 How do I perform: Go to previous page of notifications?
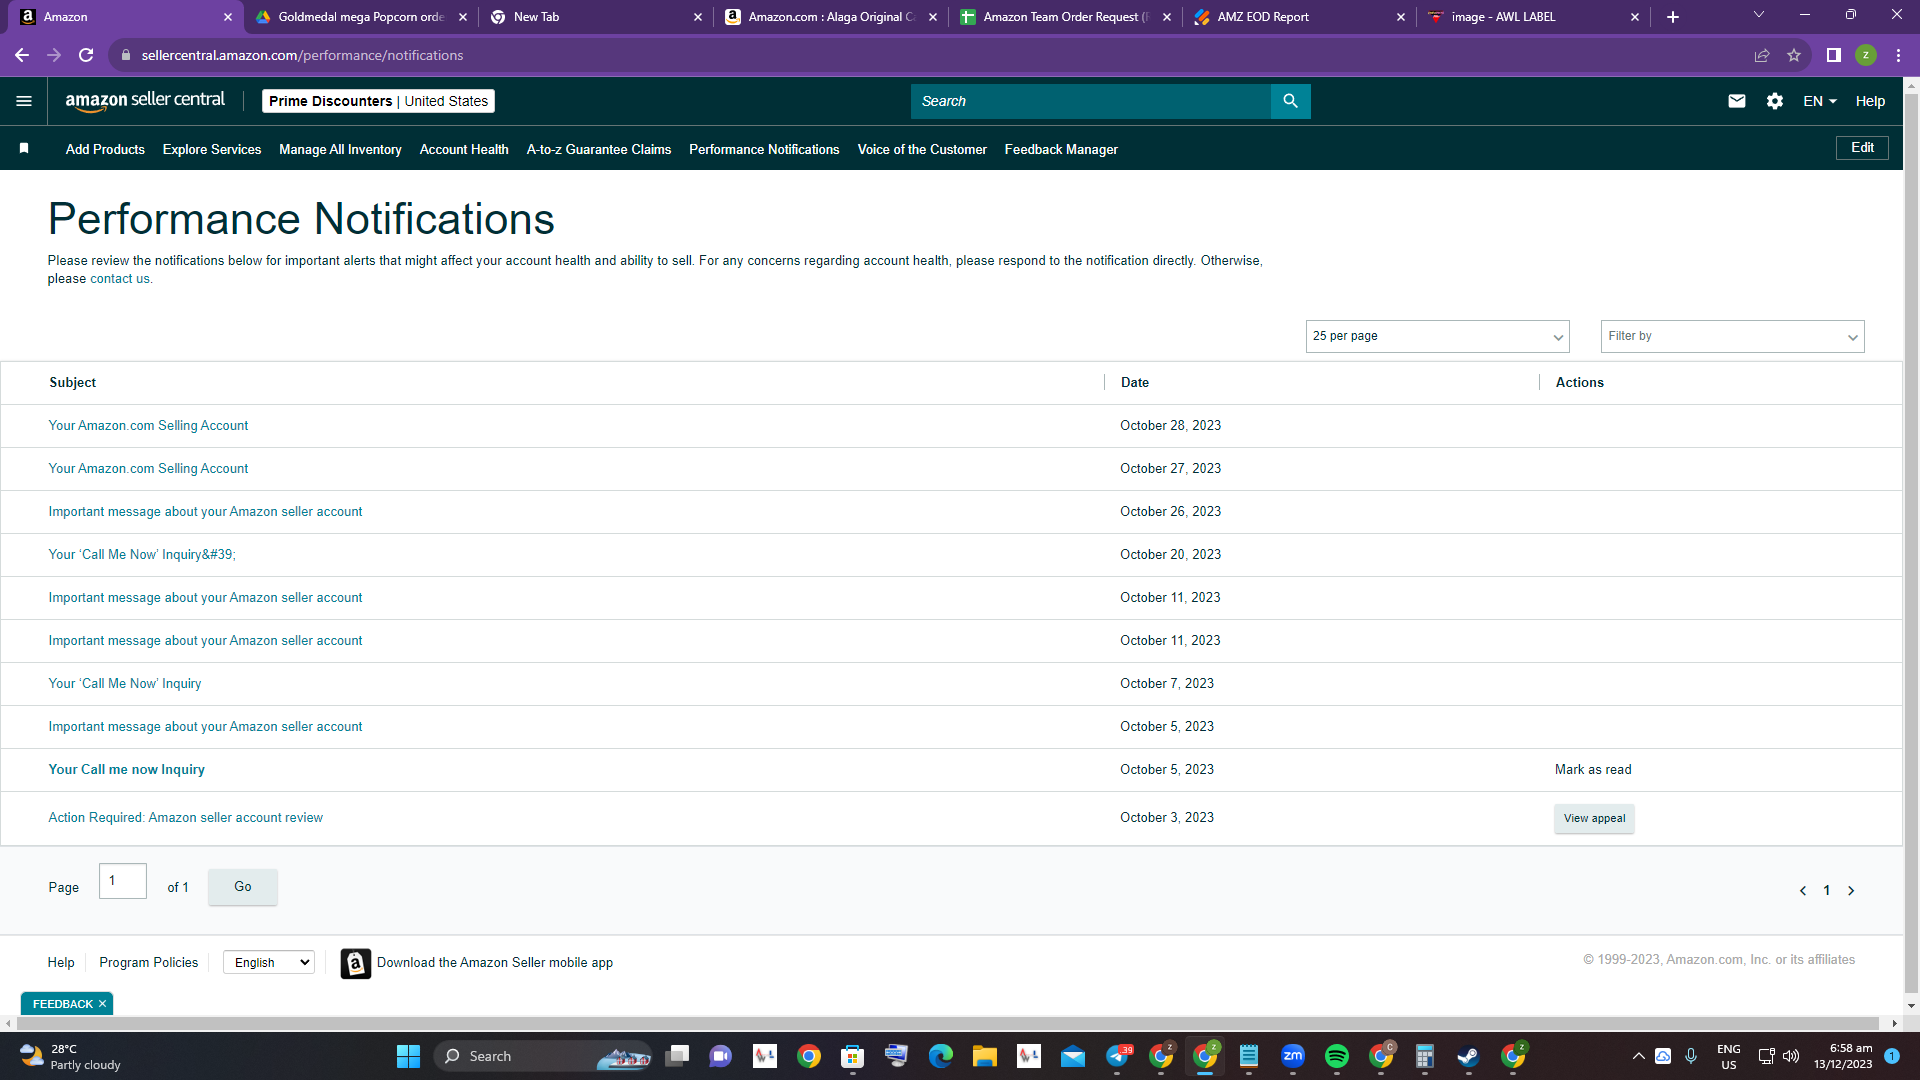tap(1803, 891)
